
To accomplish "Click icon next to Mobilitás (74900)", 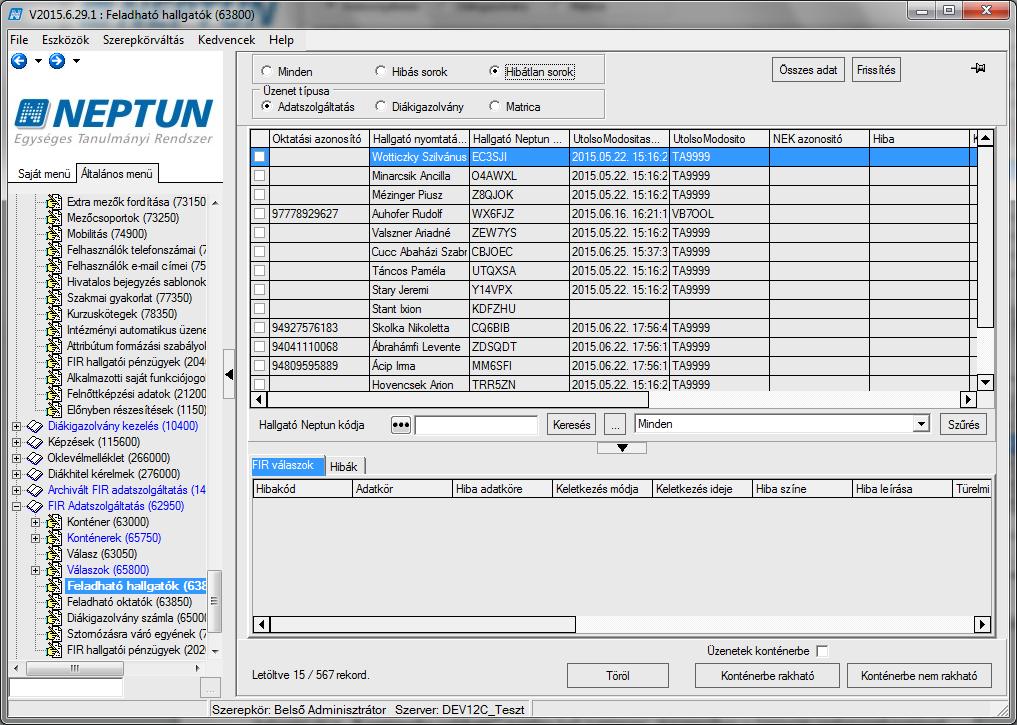I will coord(54,234).
